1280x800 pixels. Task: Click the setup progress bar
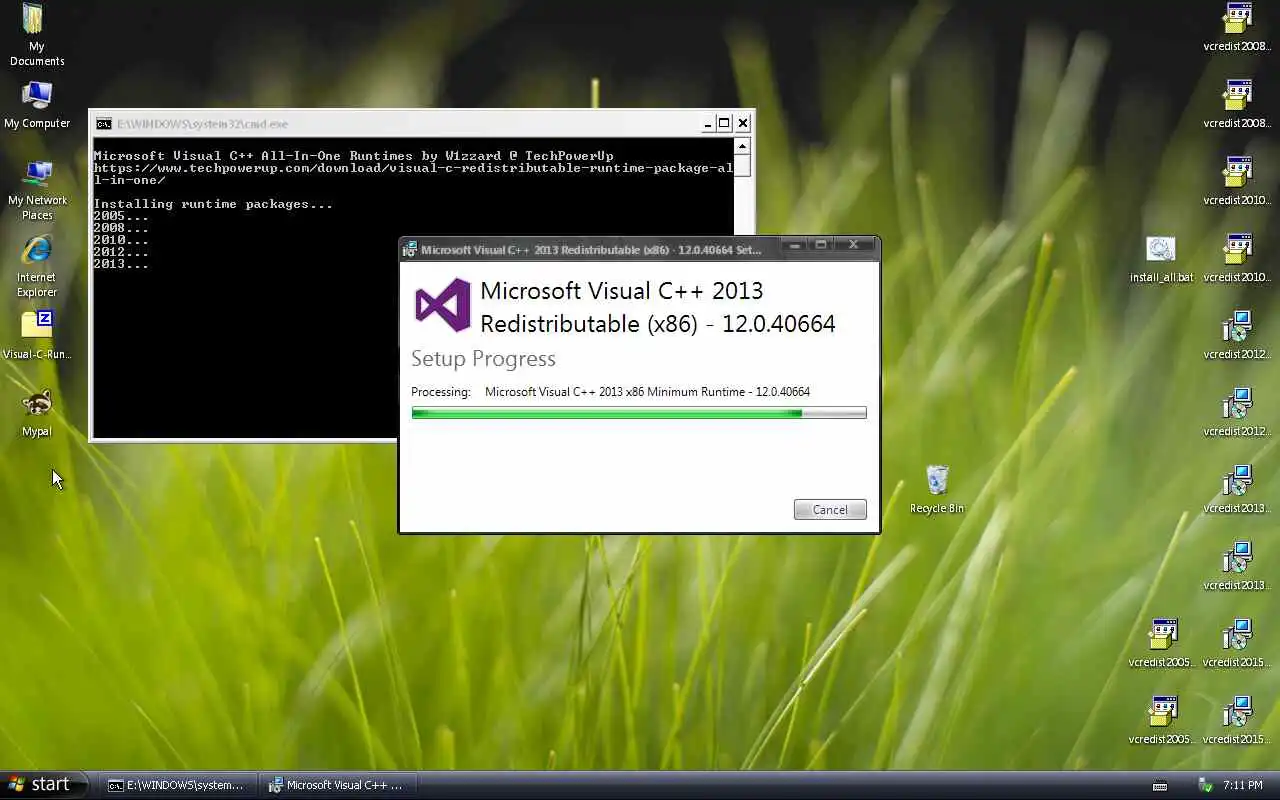point(639,412)
